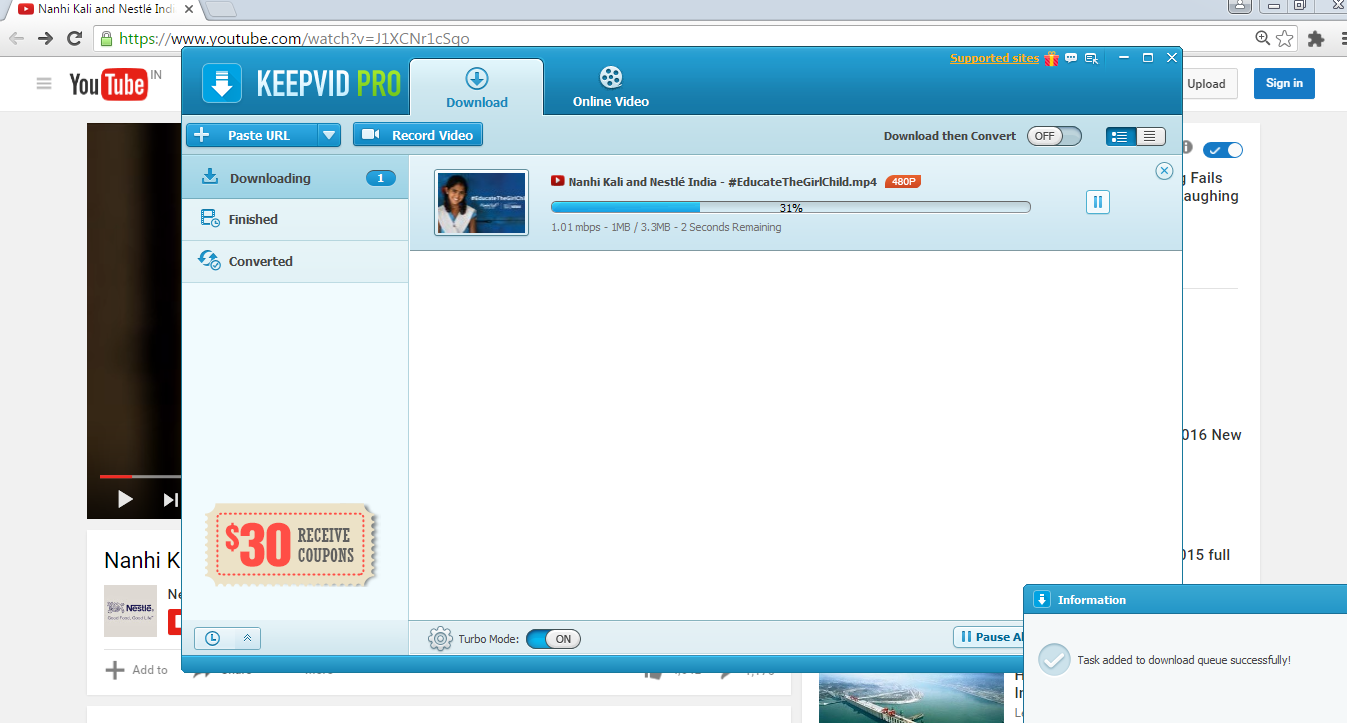
Task: Remove the Nanhi Kali download task
Action: [1164, 171]
